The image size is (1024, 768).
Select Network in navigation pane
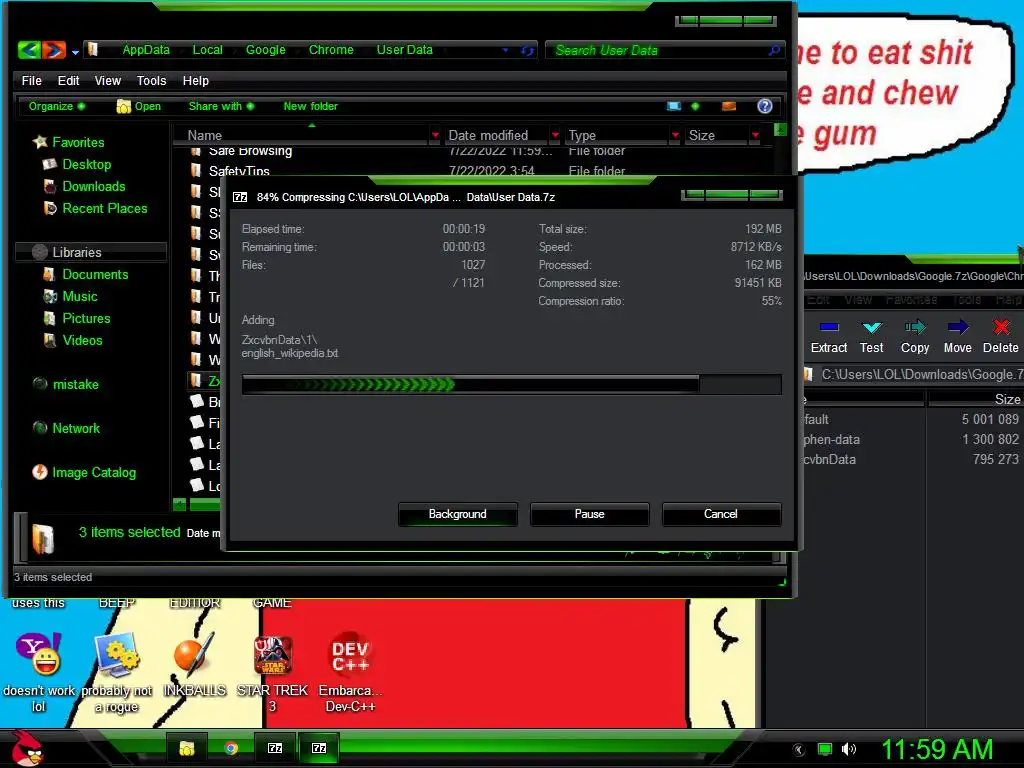click(x=76, y=428)
